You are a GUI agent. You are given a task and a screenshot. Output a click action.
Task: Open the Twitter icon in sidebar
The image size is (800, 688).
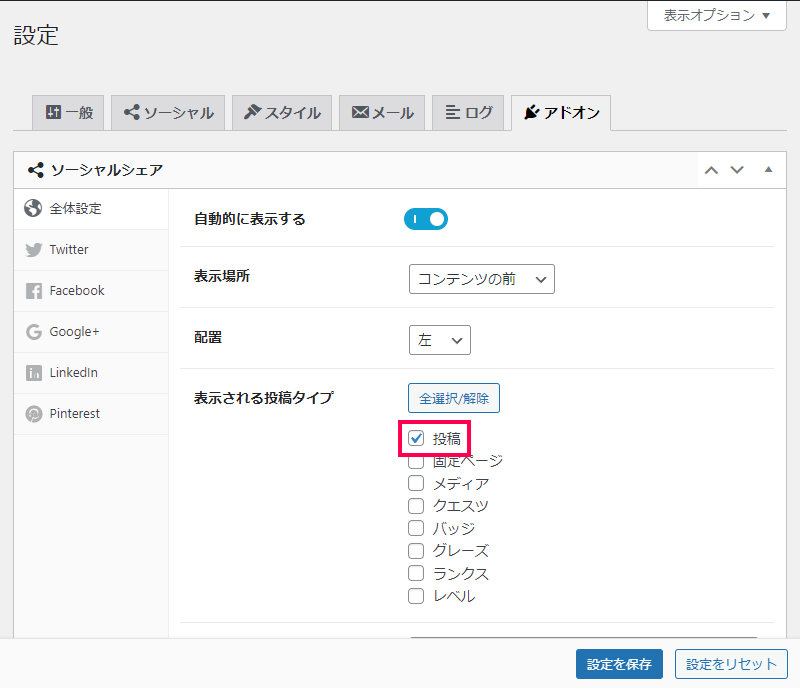pyautogui.click(x=34, y=250)
